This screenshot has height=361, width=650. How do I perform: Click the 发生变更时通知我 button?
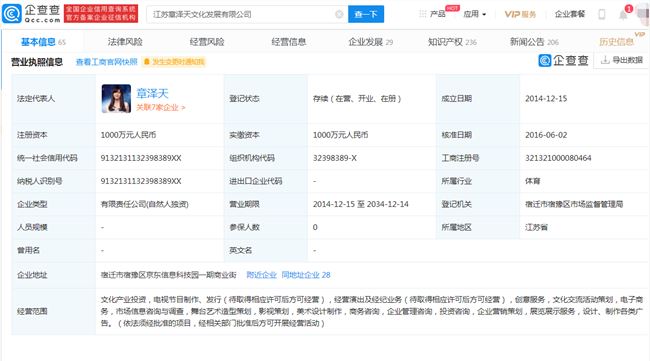point(174,62)
